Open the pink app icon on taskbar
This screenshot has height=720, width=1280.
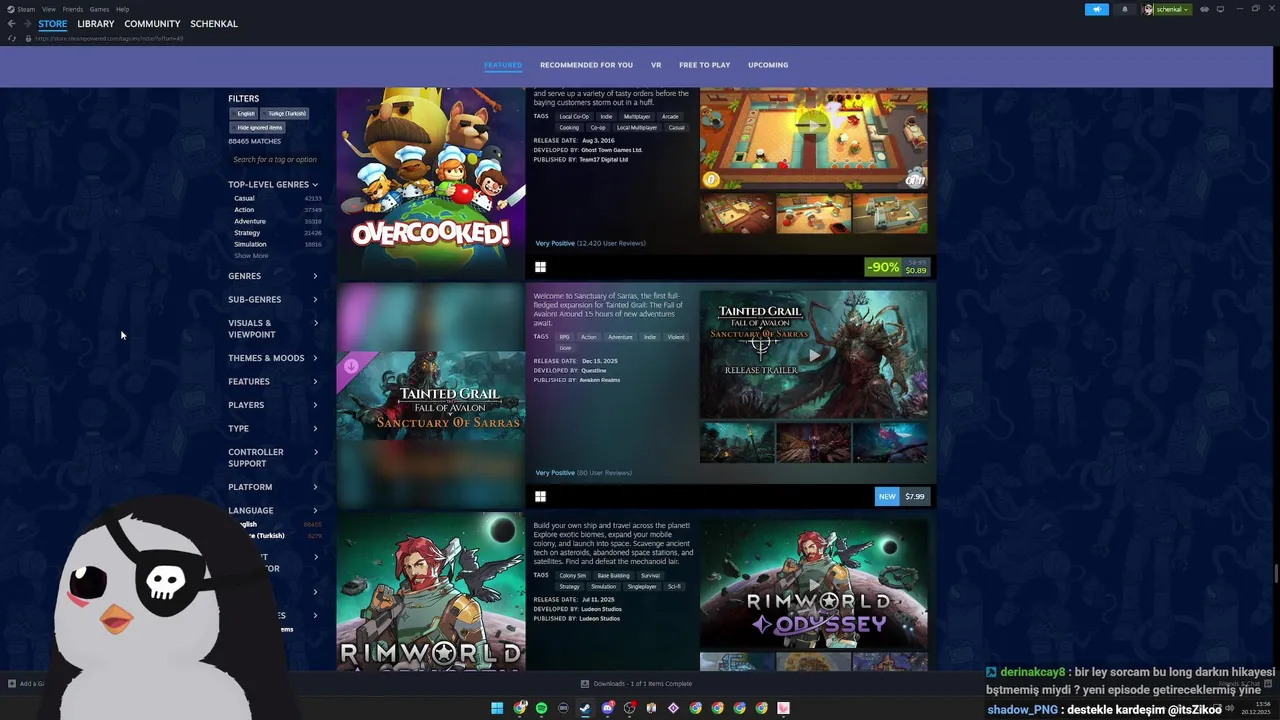tap(783, 708)
